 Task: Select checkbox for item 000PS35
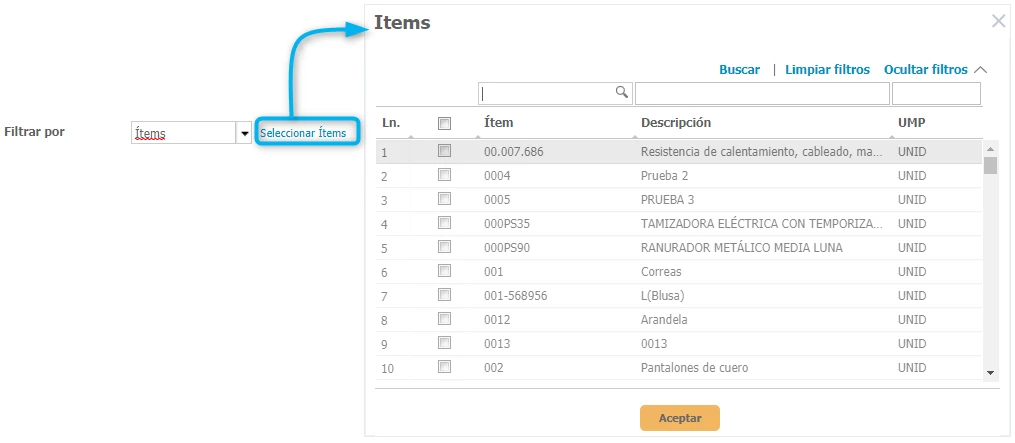pyautogui.click(x=445, y=223)
